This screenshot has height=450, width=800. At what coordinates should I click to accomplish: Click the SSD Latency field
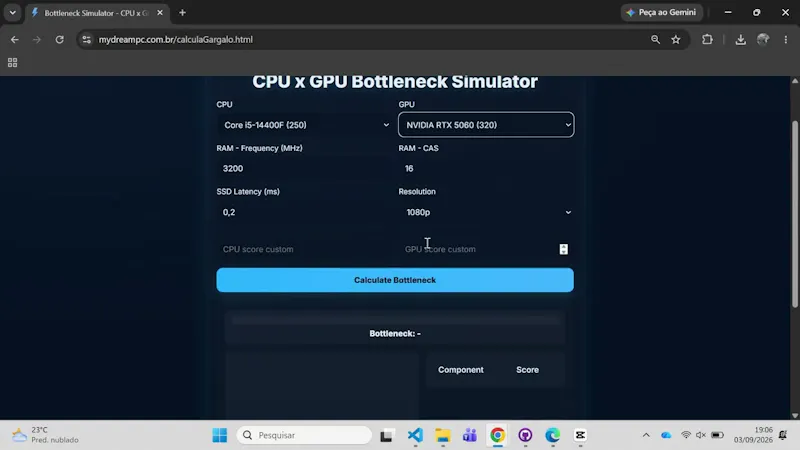point(304,212)
